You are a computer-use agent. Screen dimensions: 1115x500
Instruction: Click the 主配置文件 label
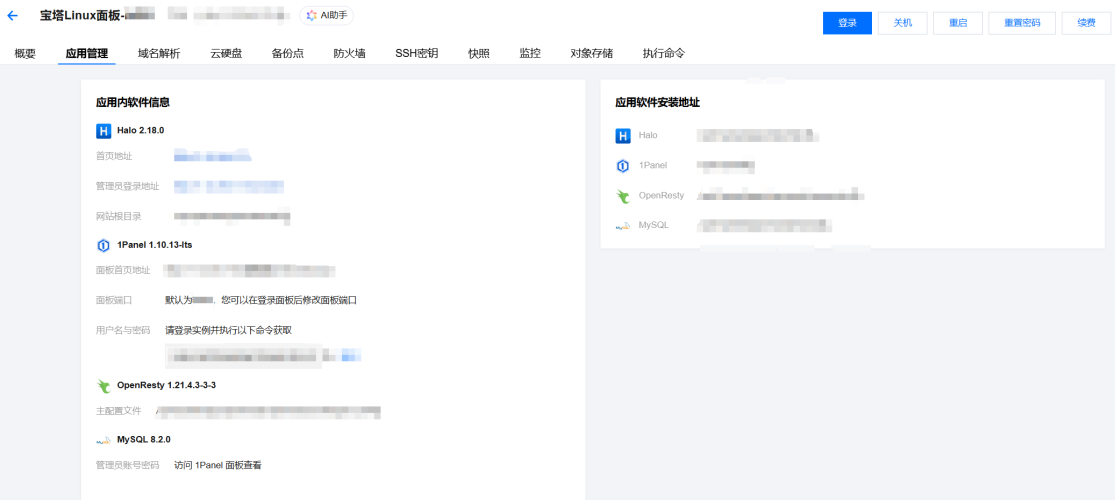tap(118, 411)
